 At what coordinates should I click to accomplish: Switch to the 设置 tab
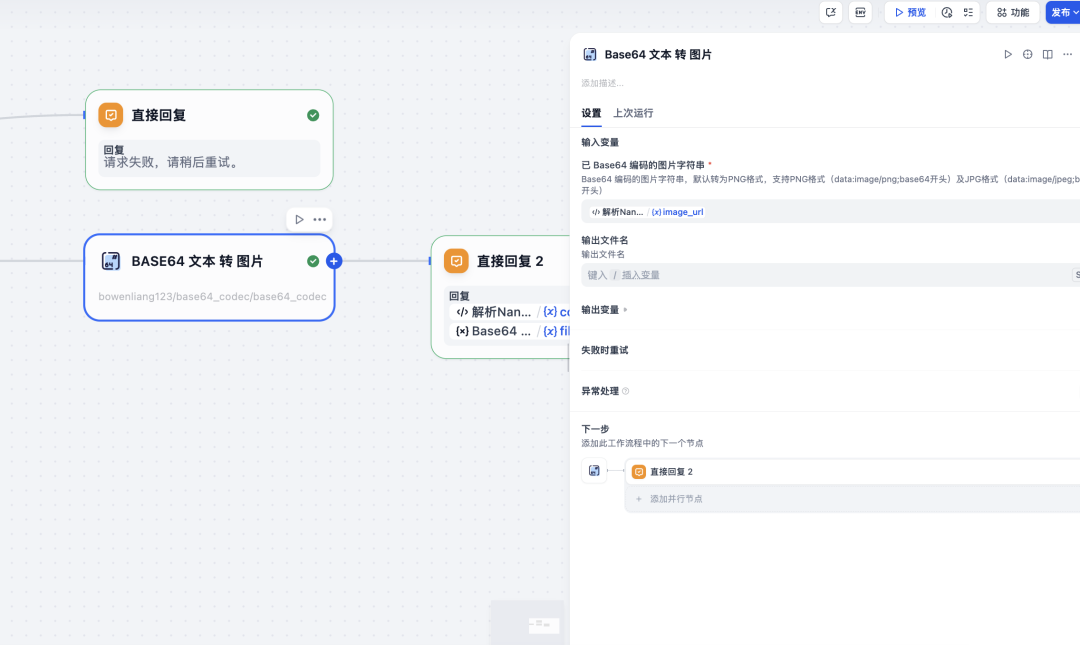[590, 113]
